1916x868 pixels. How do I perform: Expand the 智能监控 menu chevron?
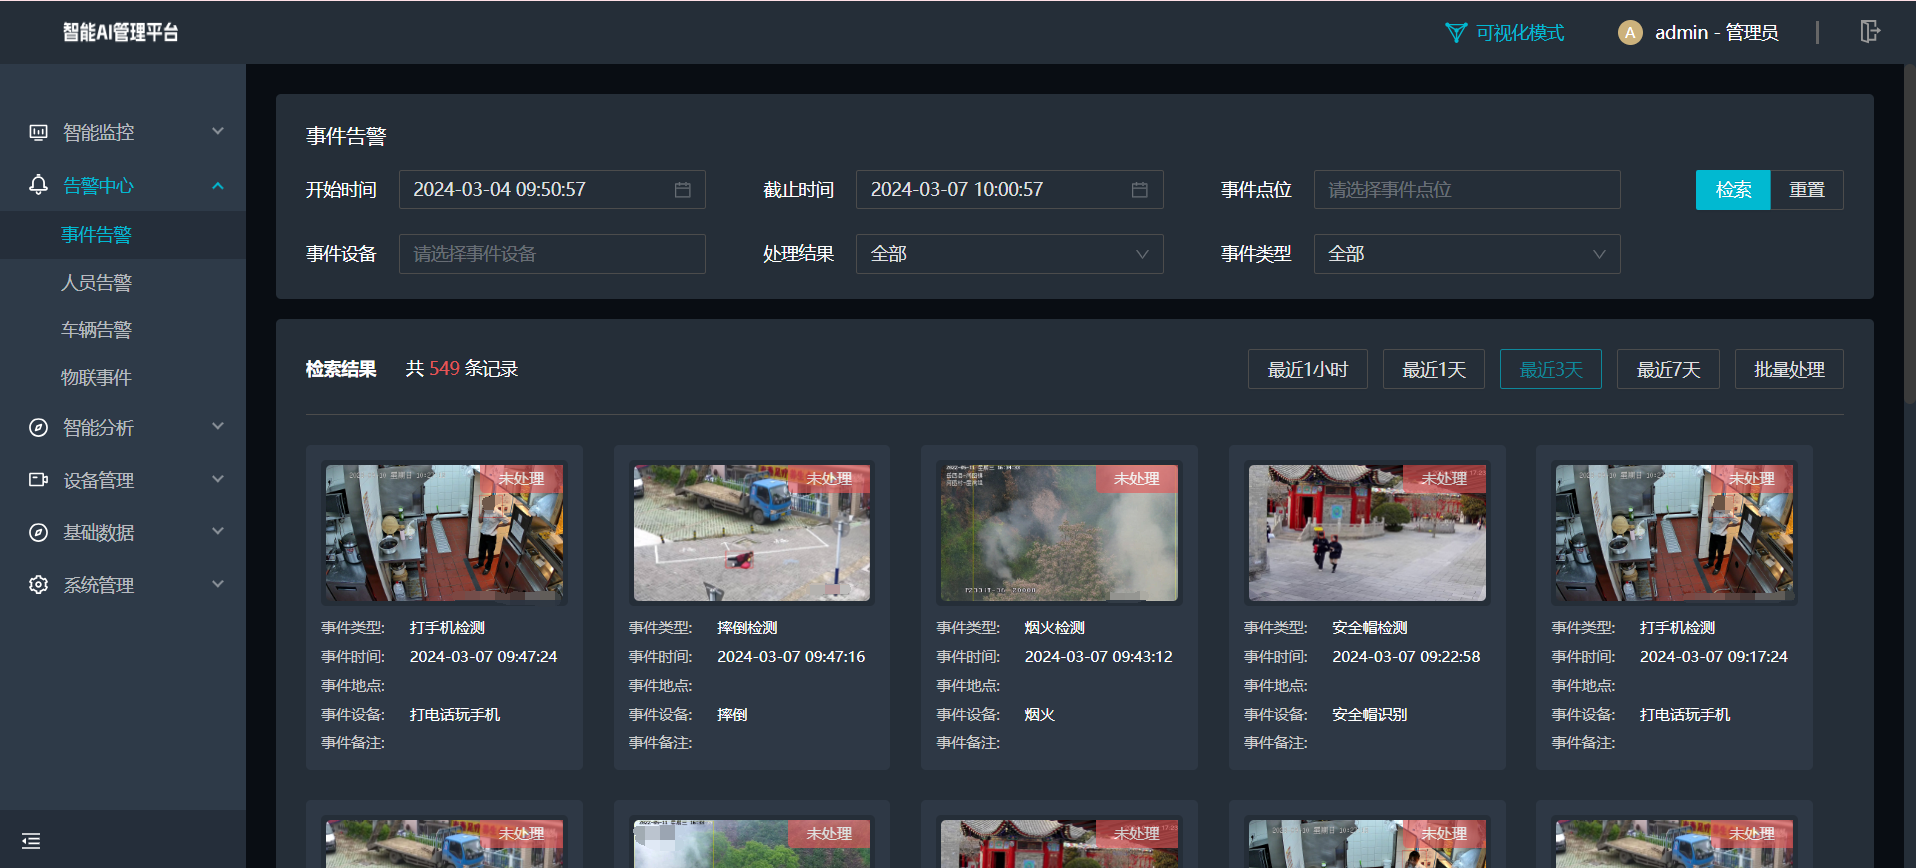coord(218,131)
